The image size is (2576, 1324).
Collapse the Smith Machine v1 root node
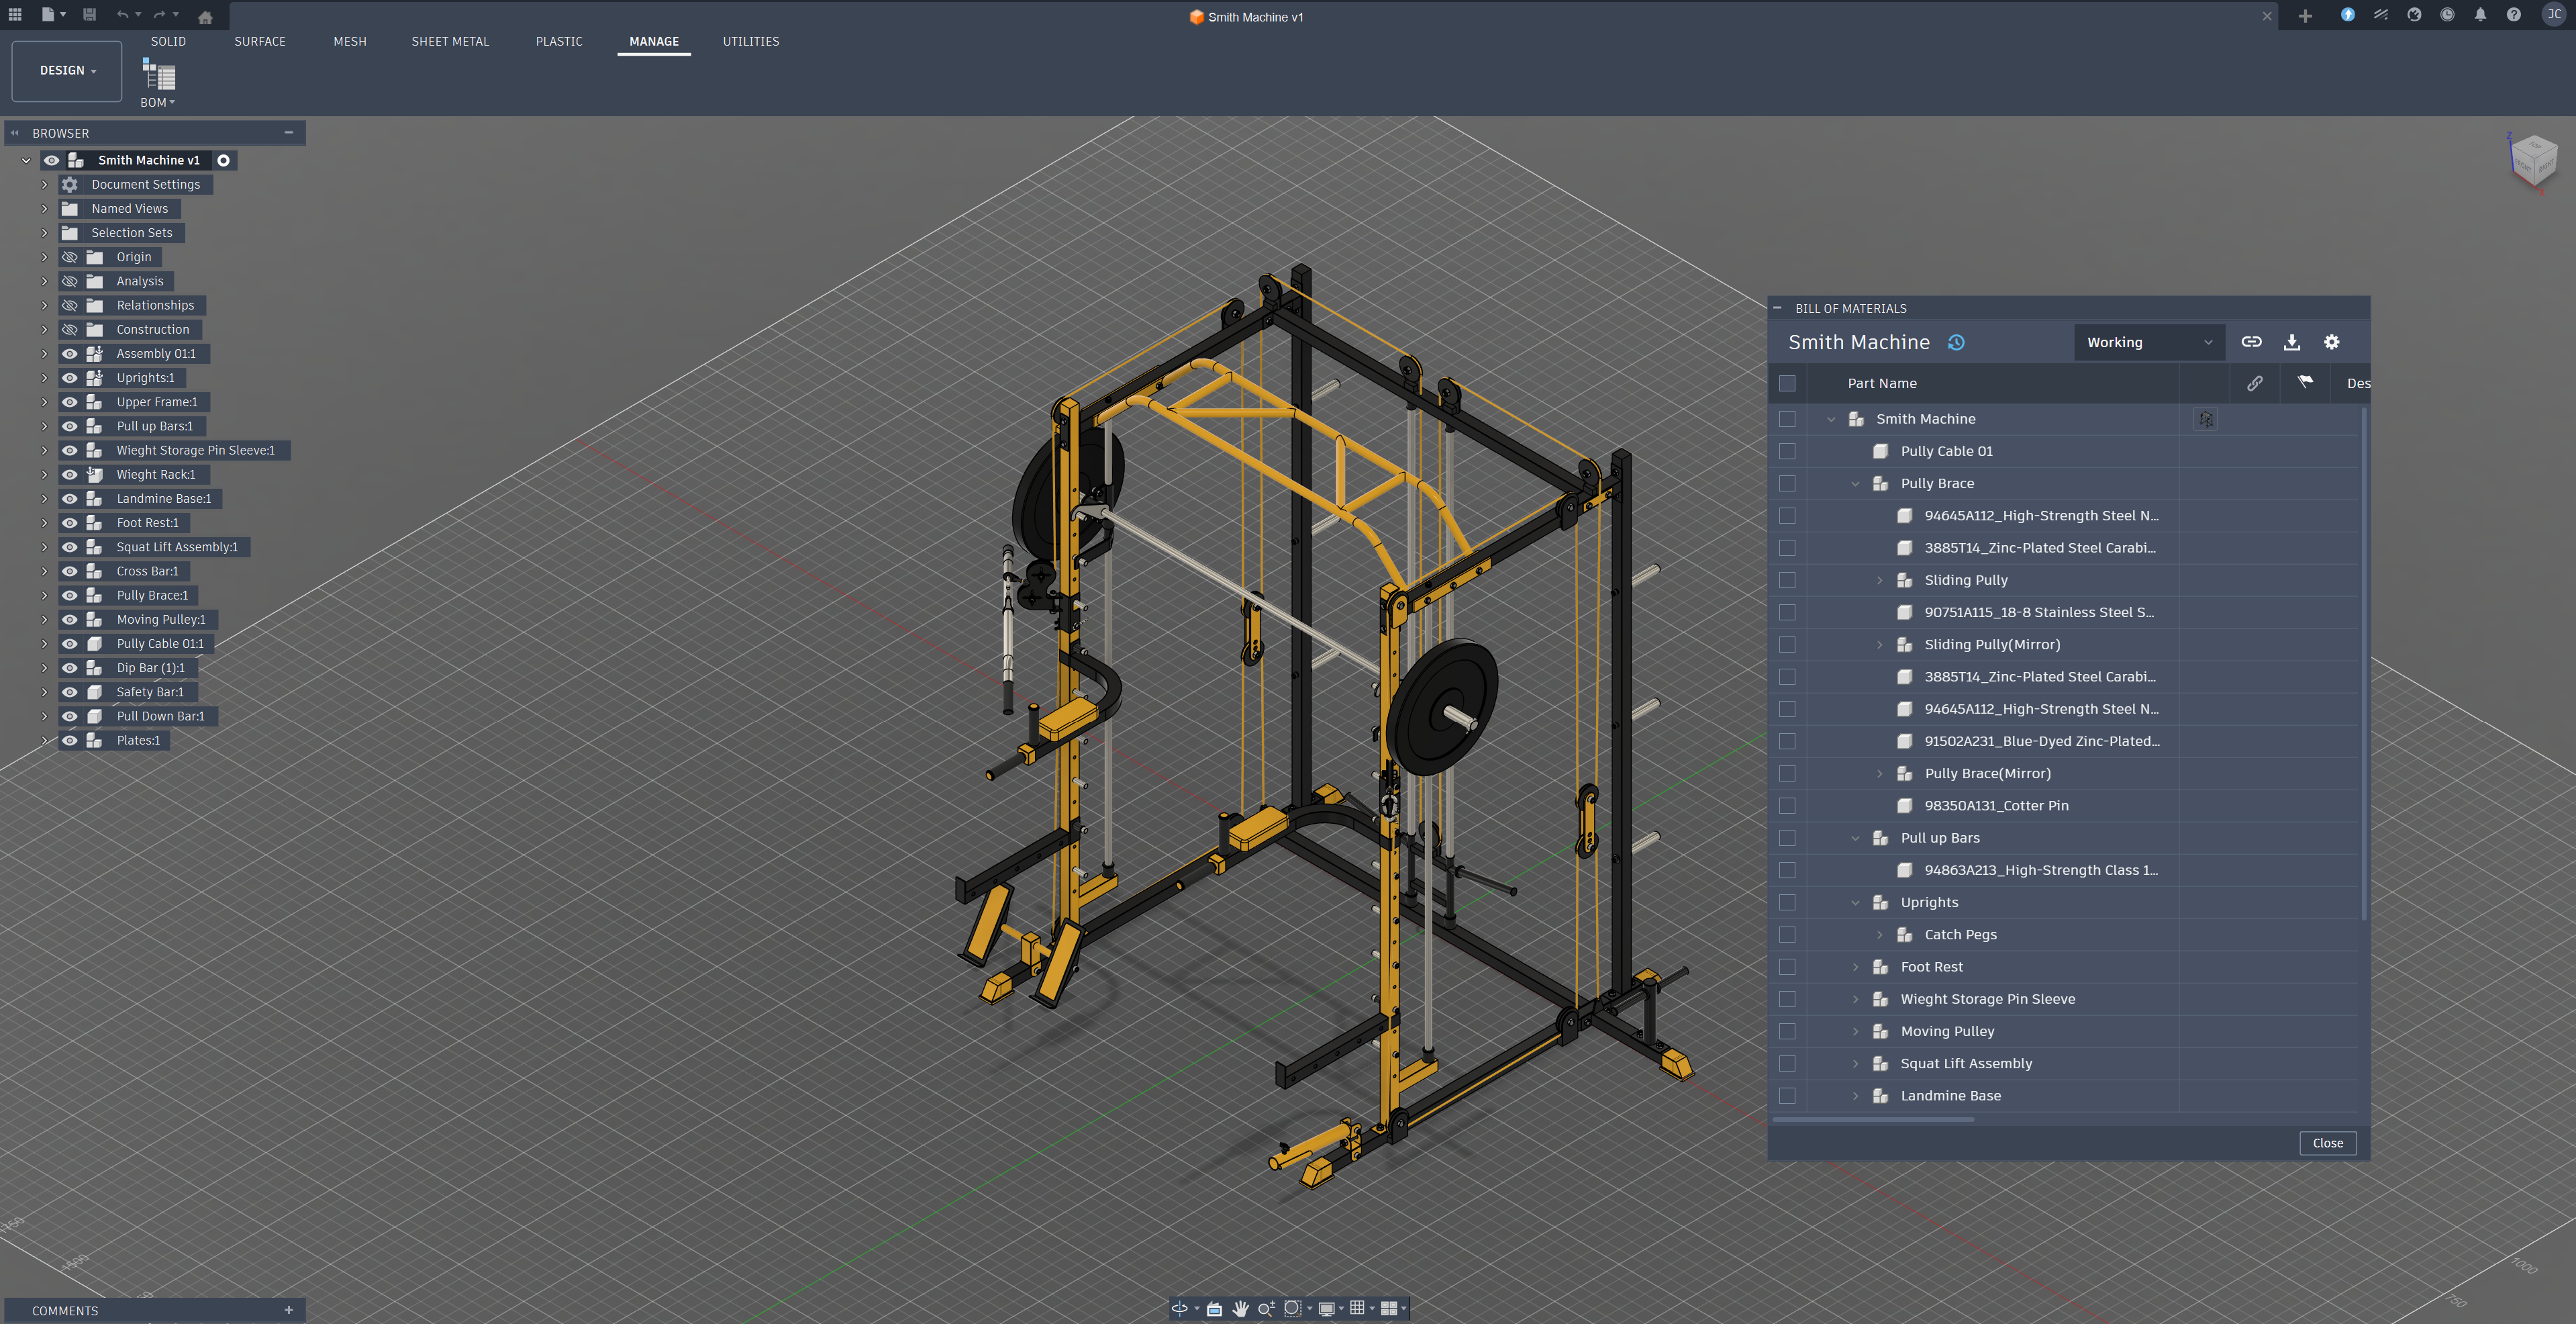tap(26, 160)
